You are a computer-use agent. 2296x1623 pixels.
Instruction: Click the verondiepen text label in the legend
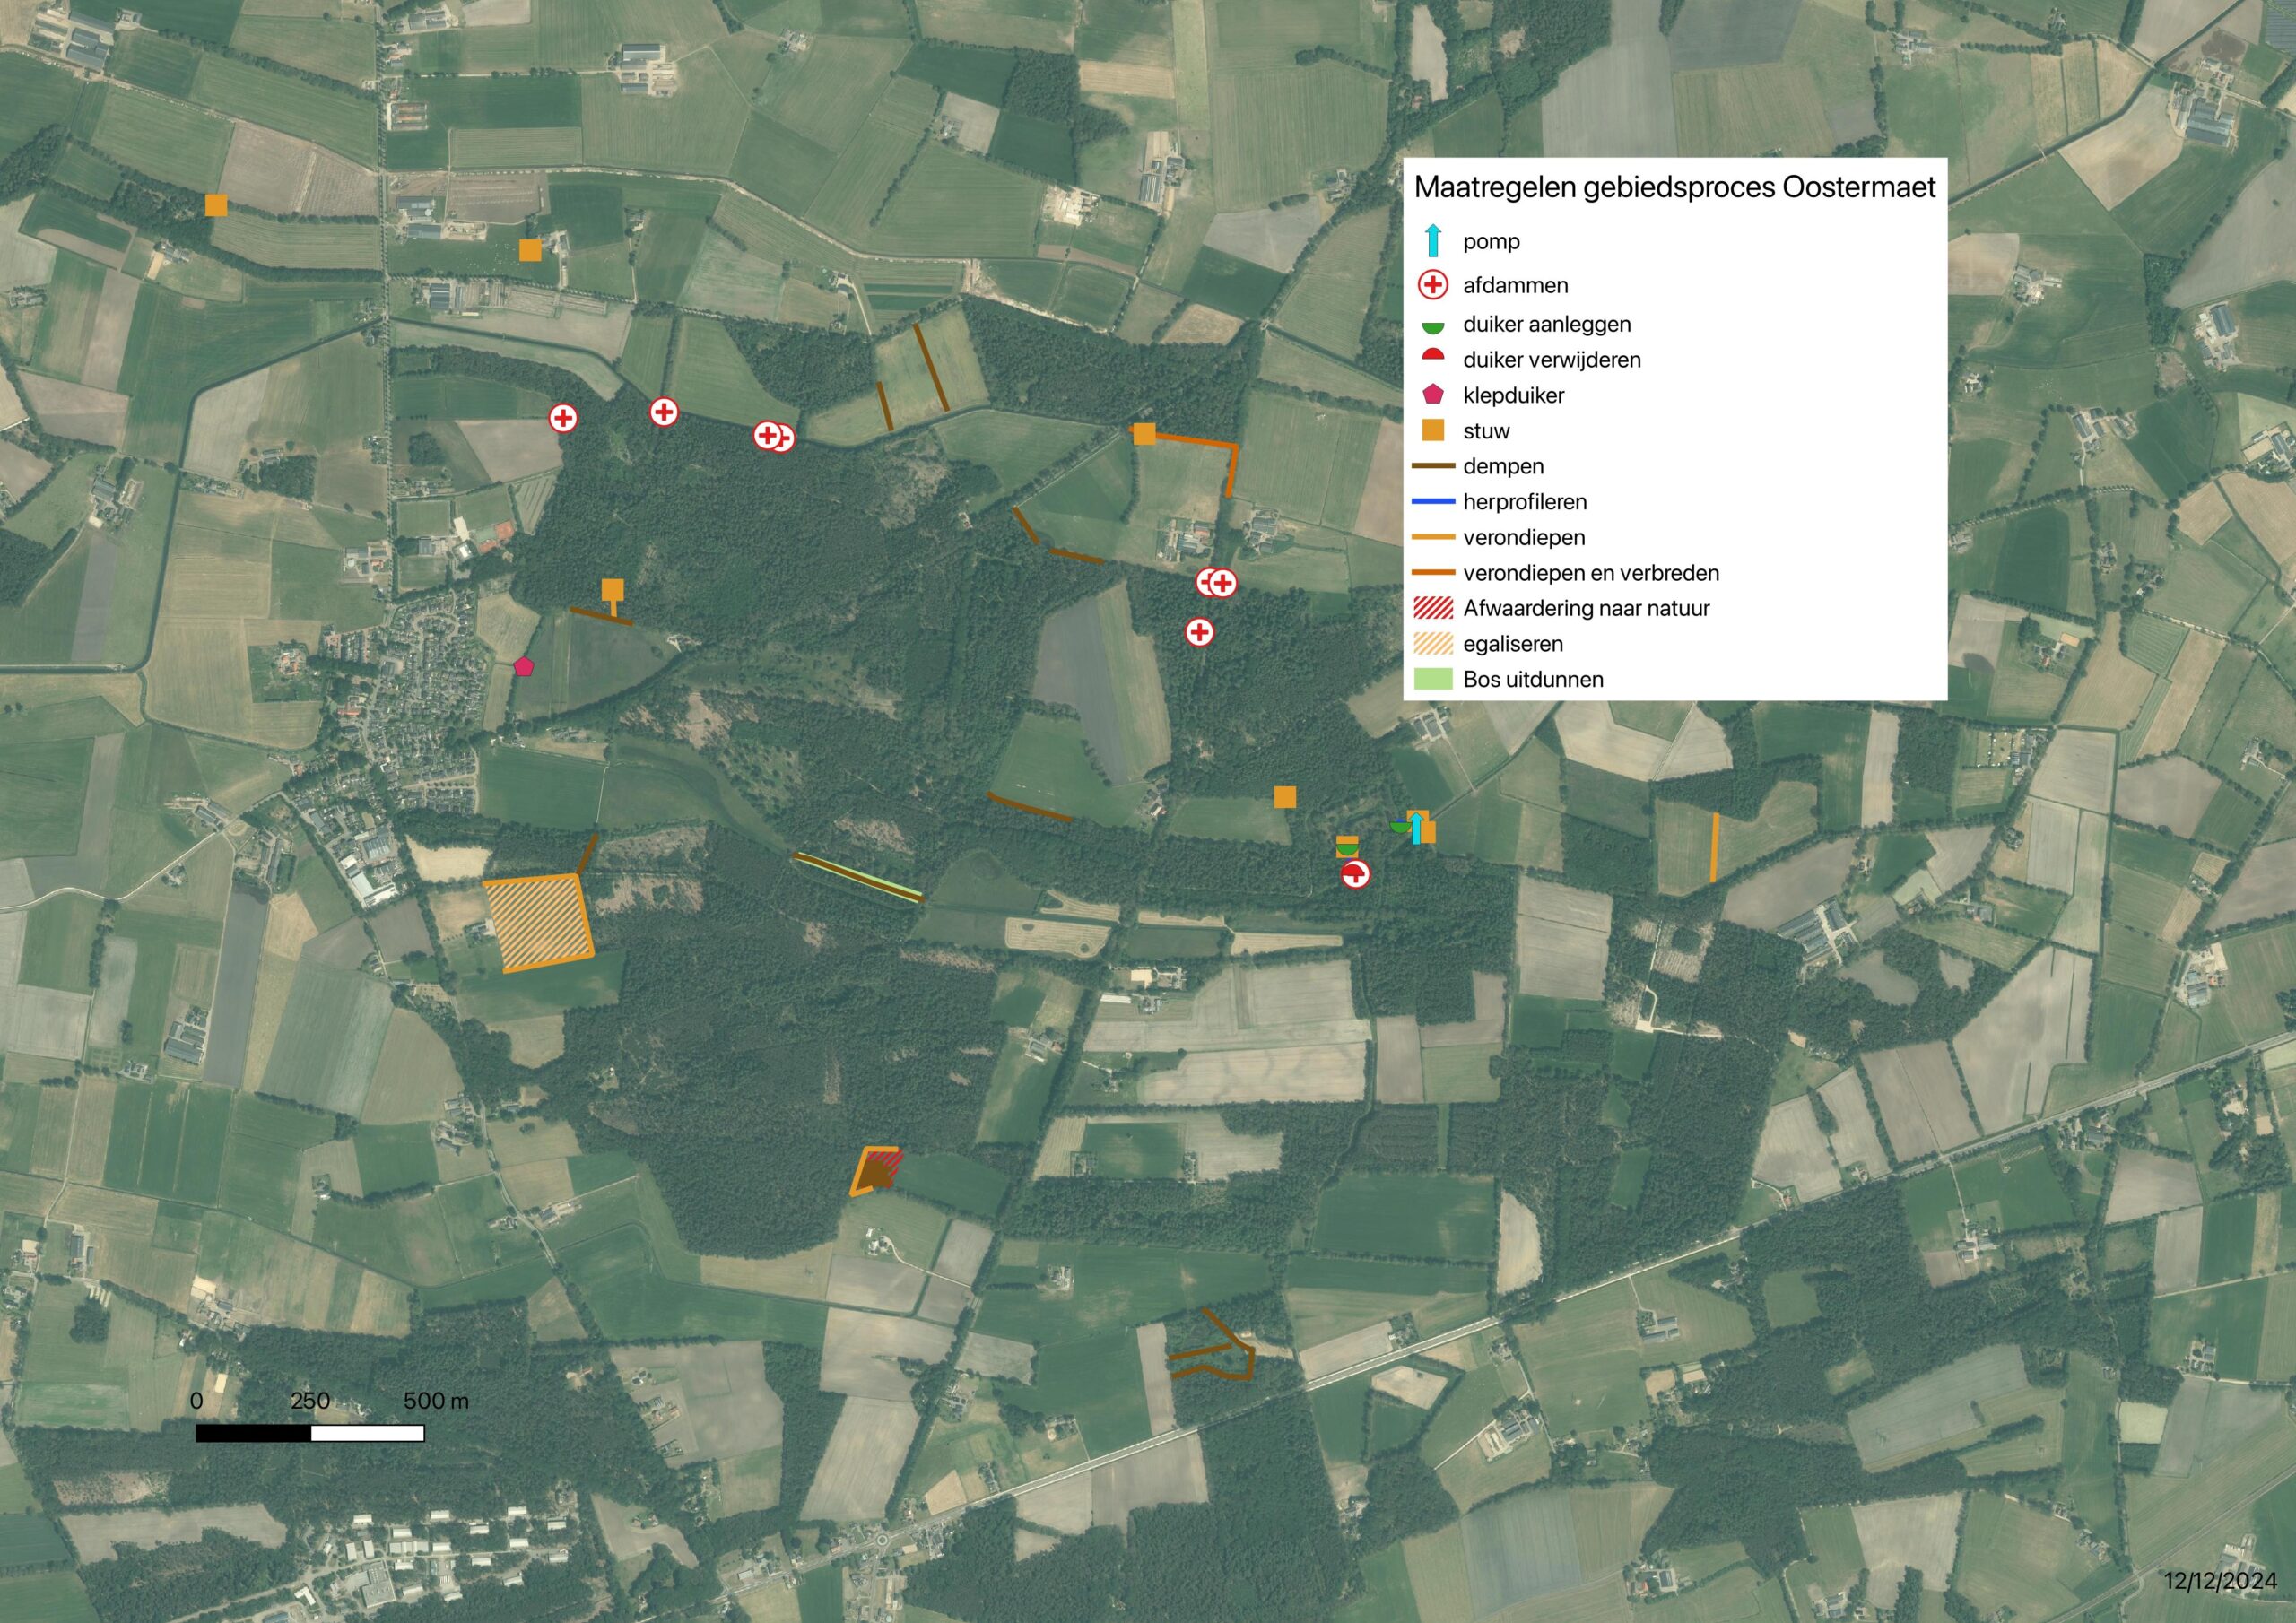tap(1524, 538)
